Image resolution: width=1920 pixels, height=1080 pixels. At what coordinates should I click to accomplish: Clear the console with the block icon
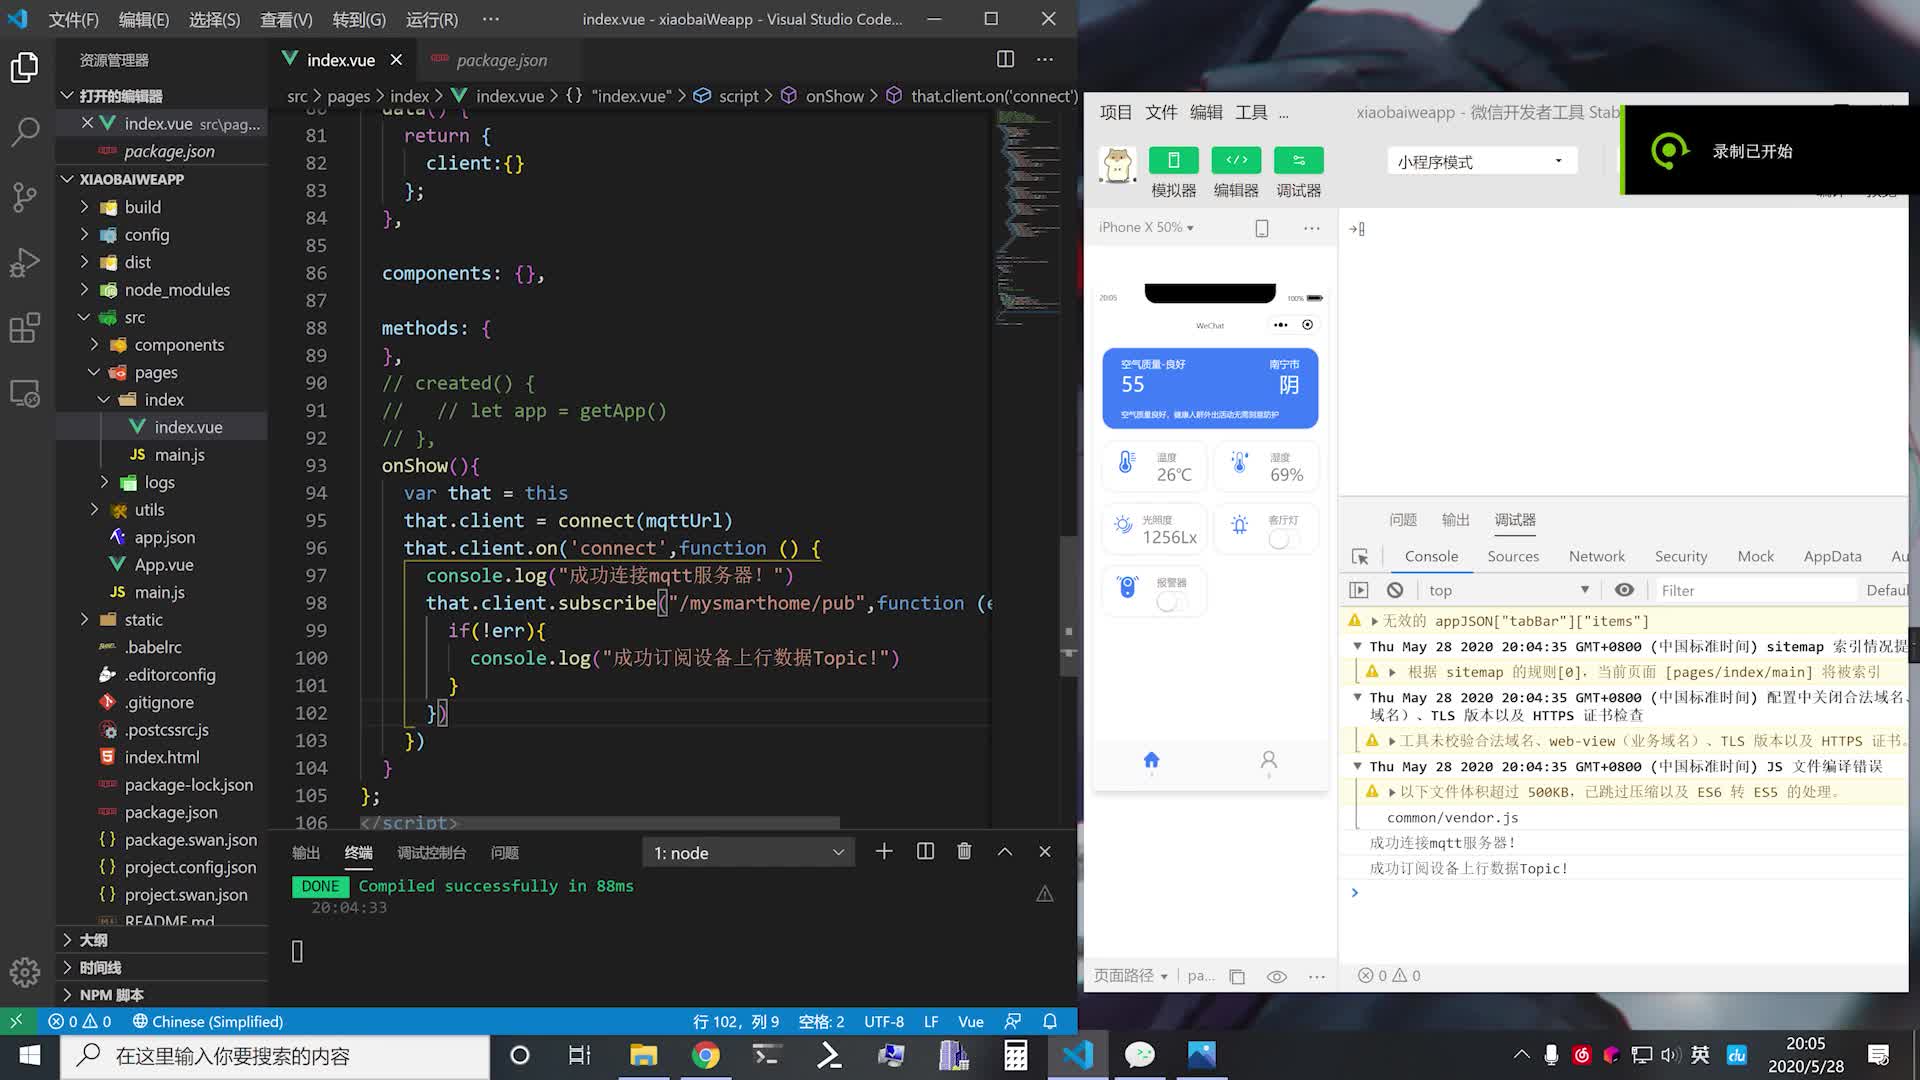(1395, 590)
